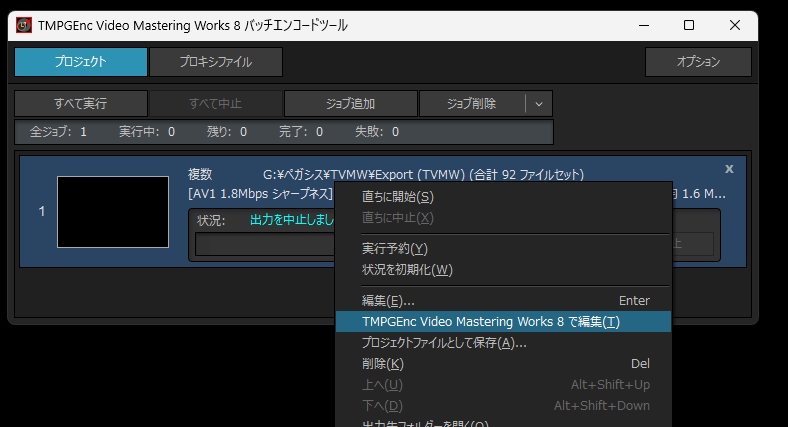Click the TMPGEnc app icon in title bar

pyautogui.click(x=24, y=25)
